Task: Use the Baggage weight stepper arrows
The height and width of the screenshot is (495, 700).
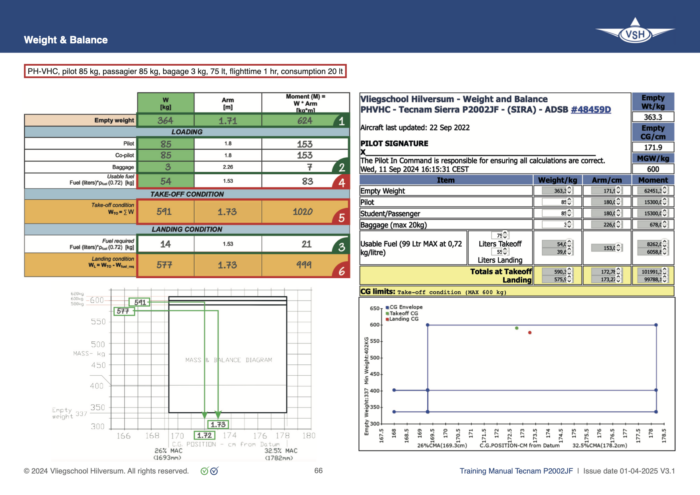Action: 570,225
